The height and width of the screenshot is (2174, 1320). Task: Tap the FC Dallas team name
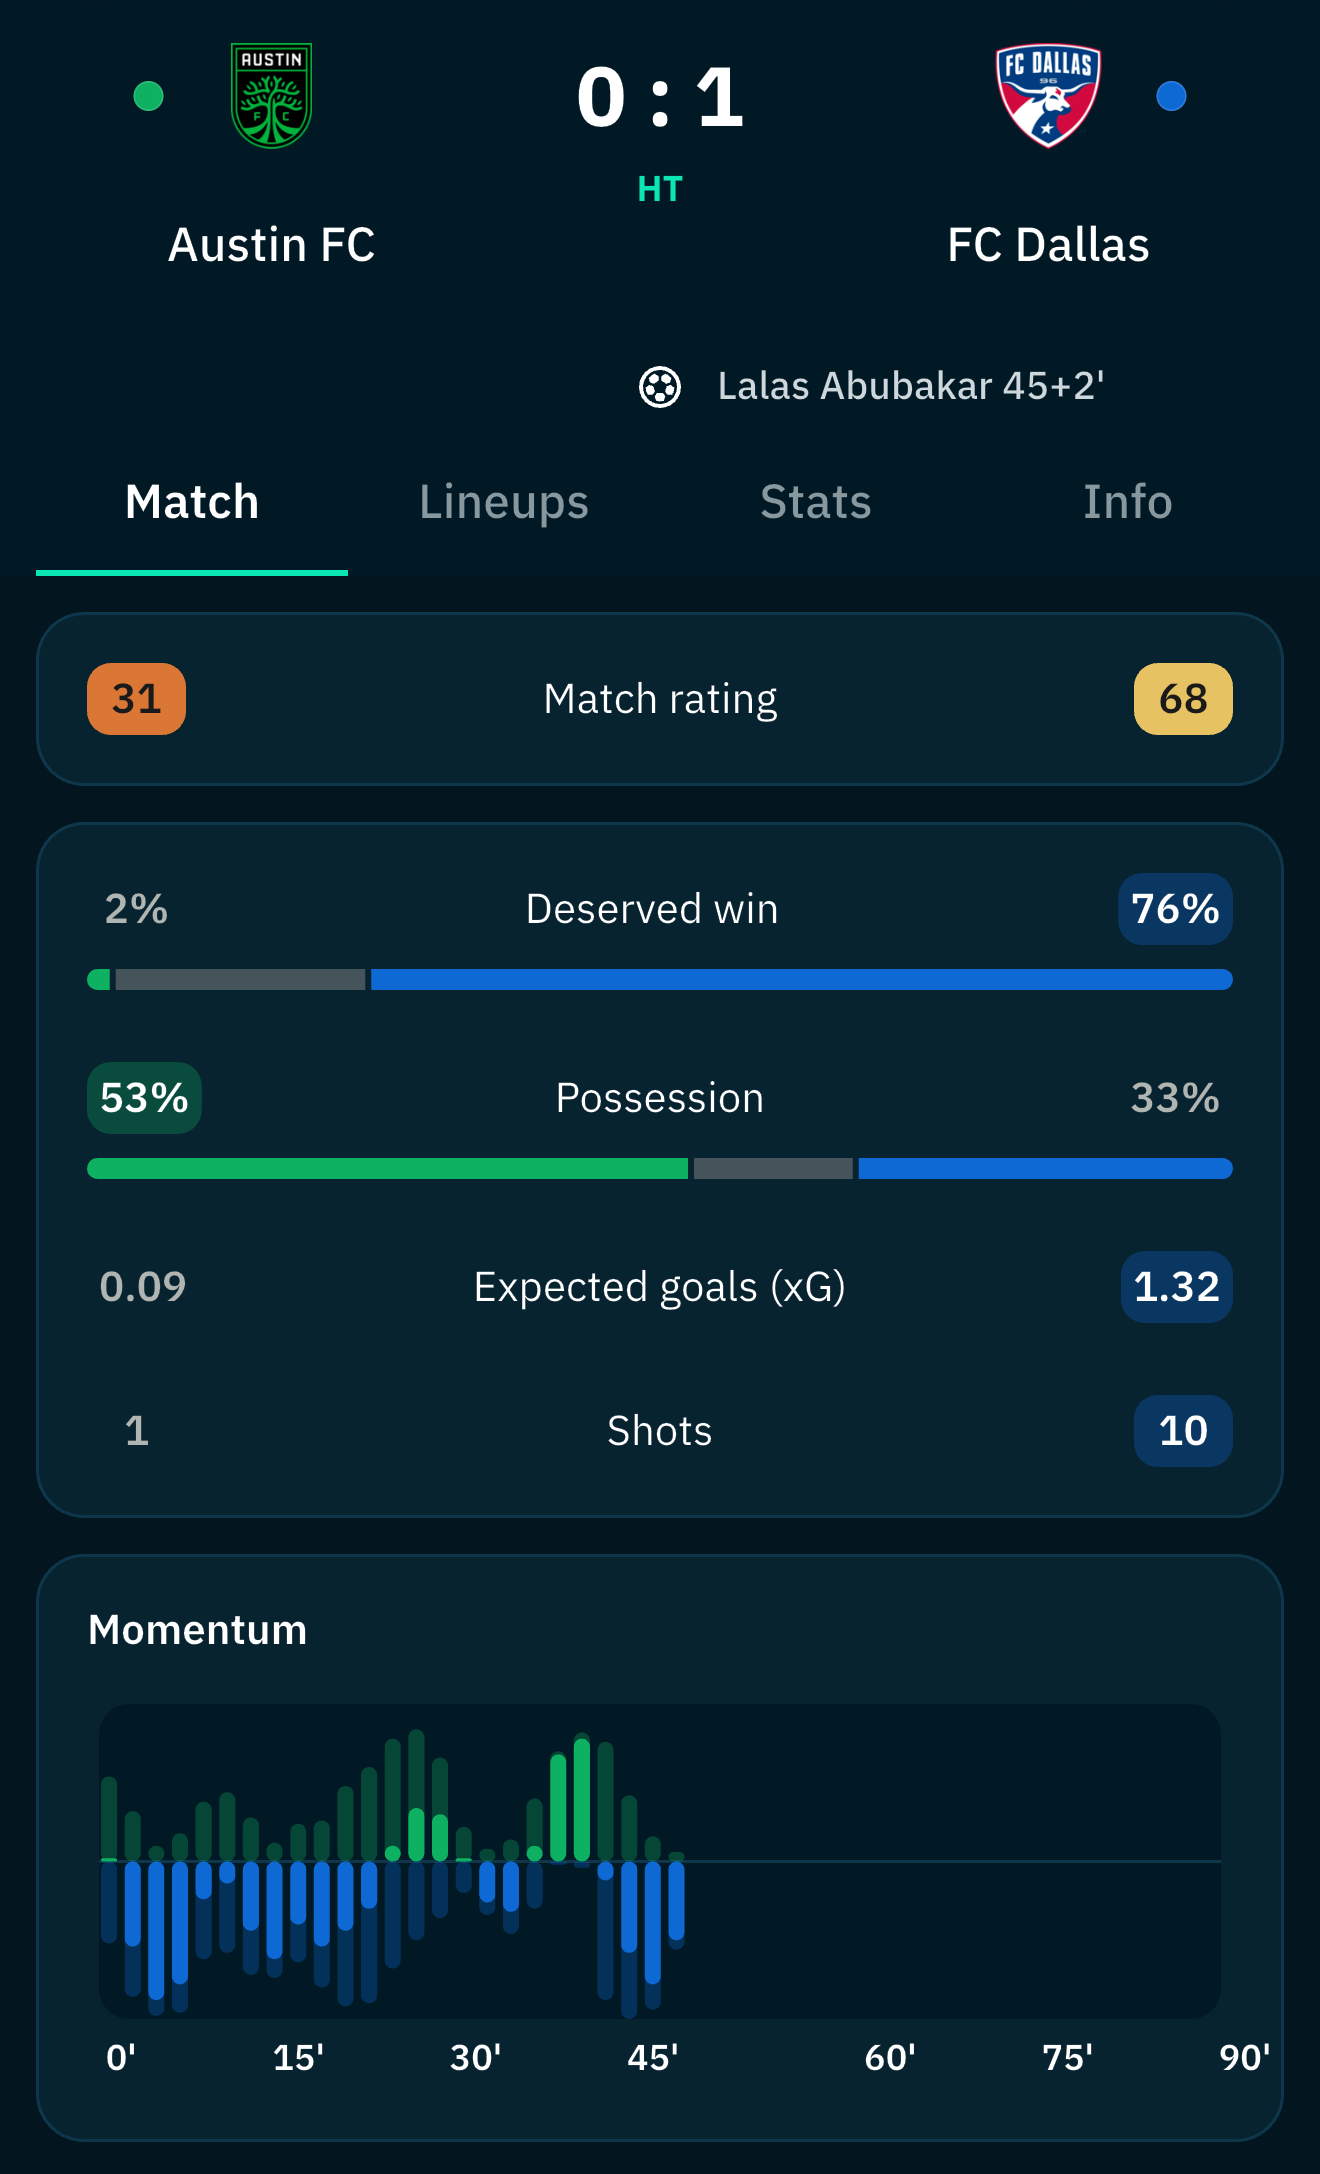pyautogui.click(x=1048, y=245)
